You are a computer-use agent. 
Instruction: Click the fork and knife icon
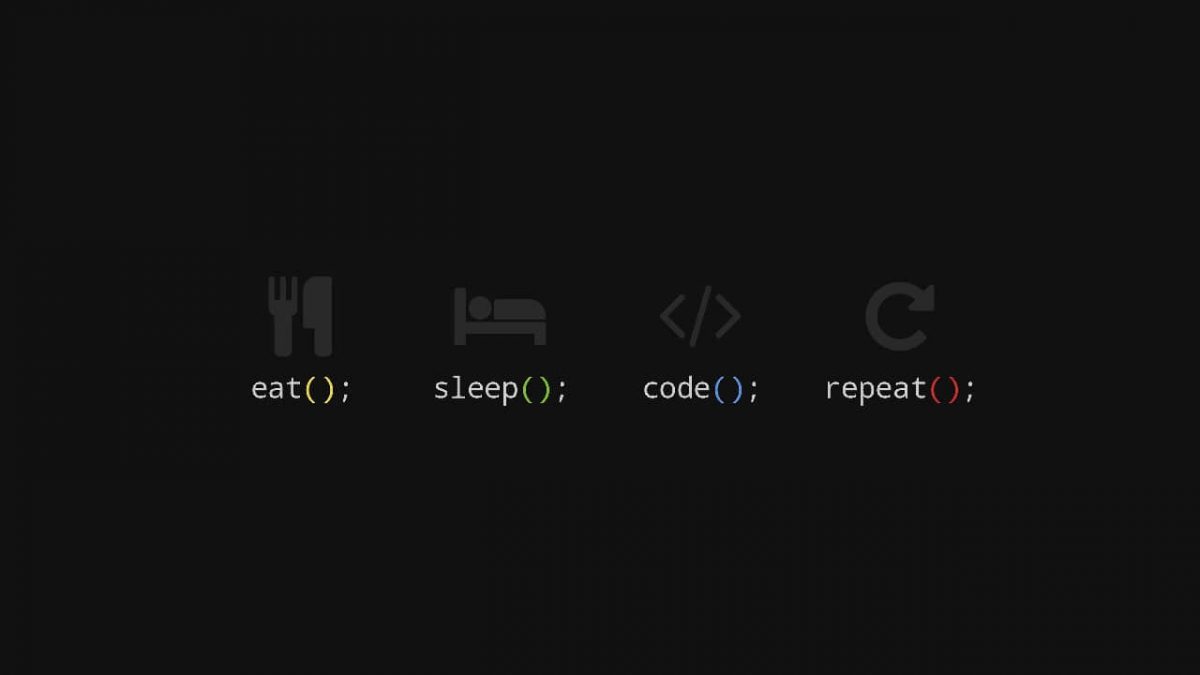[x=300, y=316]
